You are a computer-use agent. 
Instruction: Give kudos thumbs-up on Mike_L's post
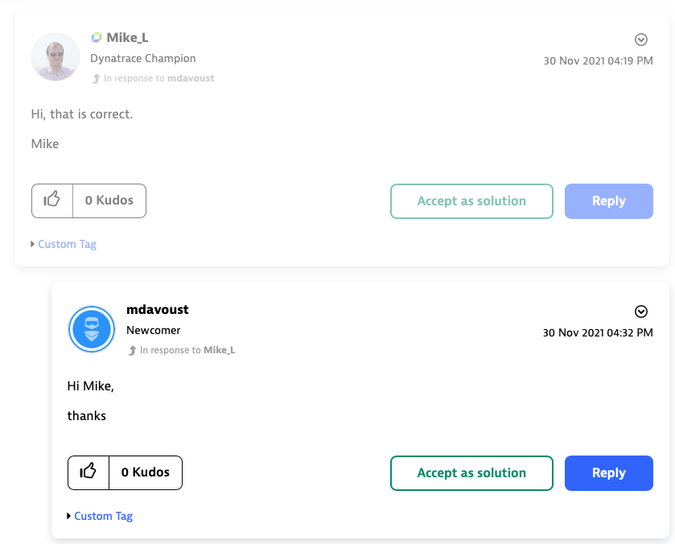click(52, 201)
